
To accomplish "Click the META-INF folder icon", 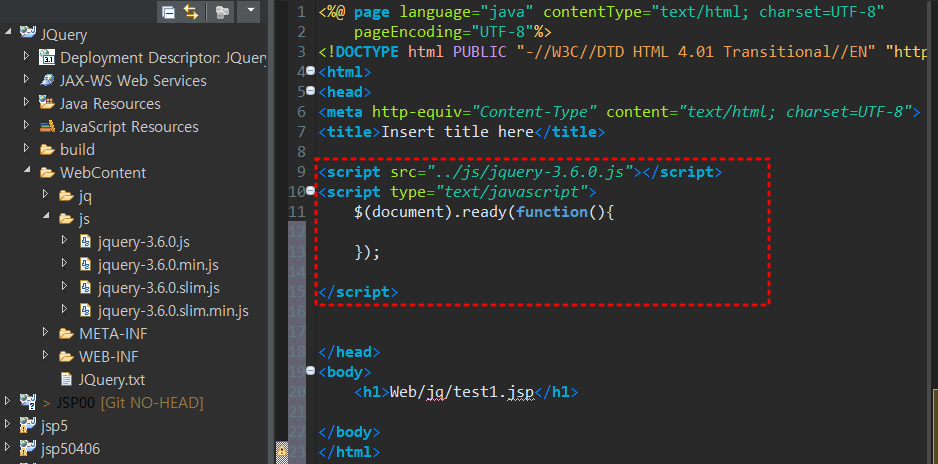I will 66,334.
